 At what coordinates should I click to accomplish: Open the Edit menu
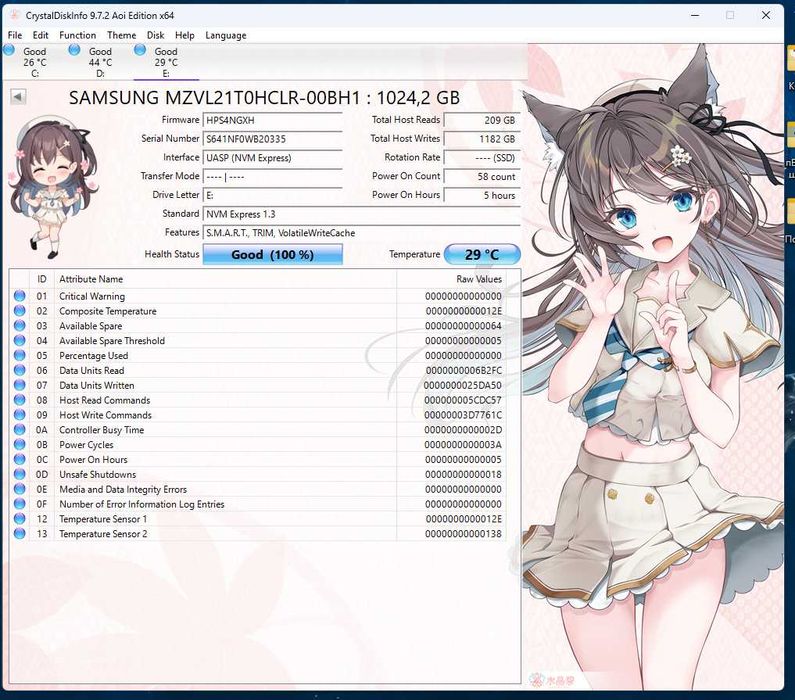click(x=40, y=35)
